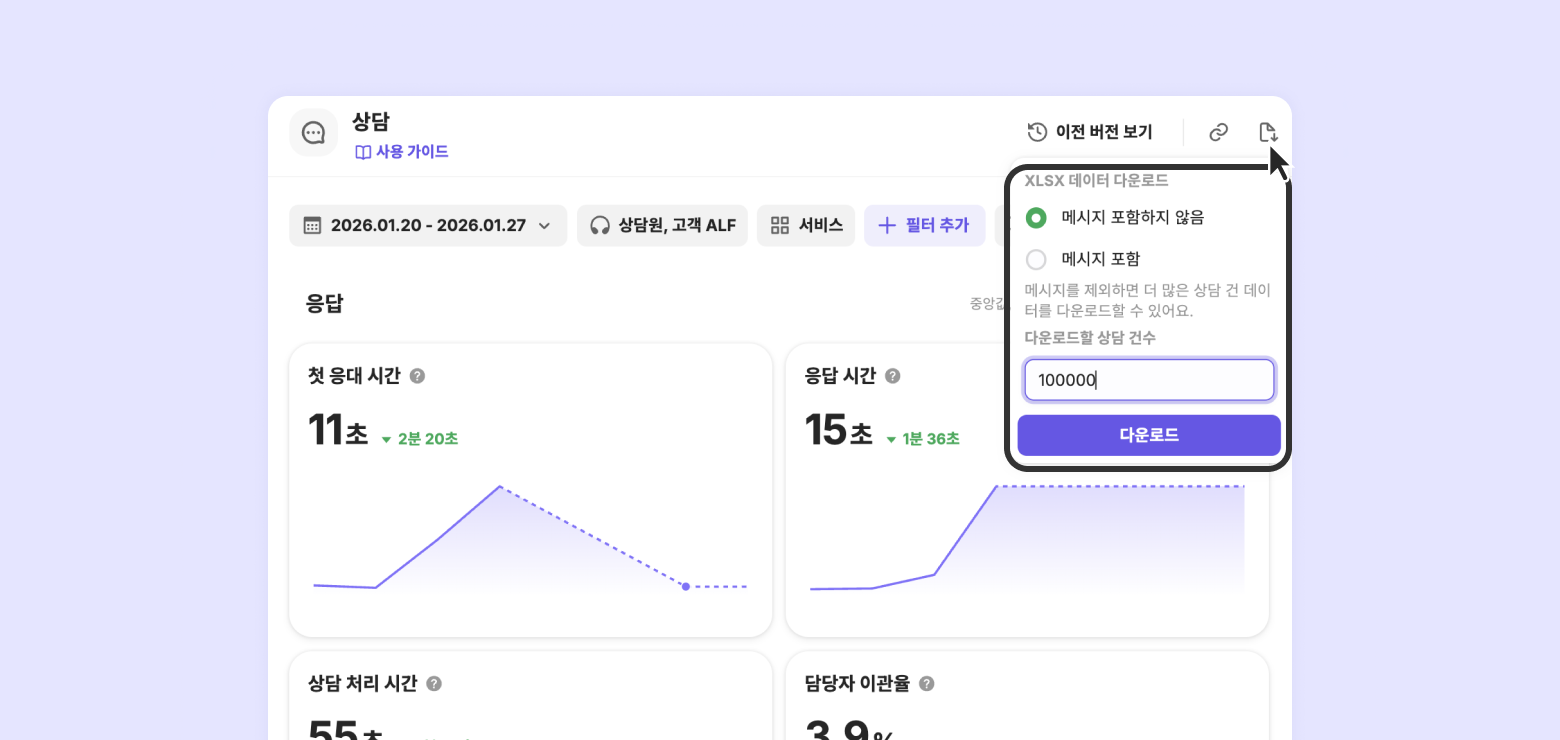The image size is (1560, 740).
Task: Click the 이전 버전 보기 button
Action: pos(1090,132)
